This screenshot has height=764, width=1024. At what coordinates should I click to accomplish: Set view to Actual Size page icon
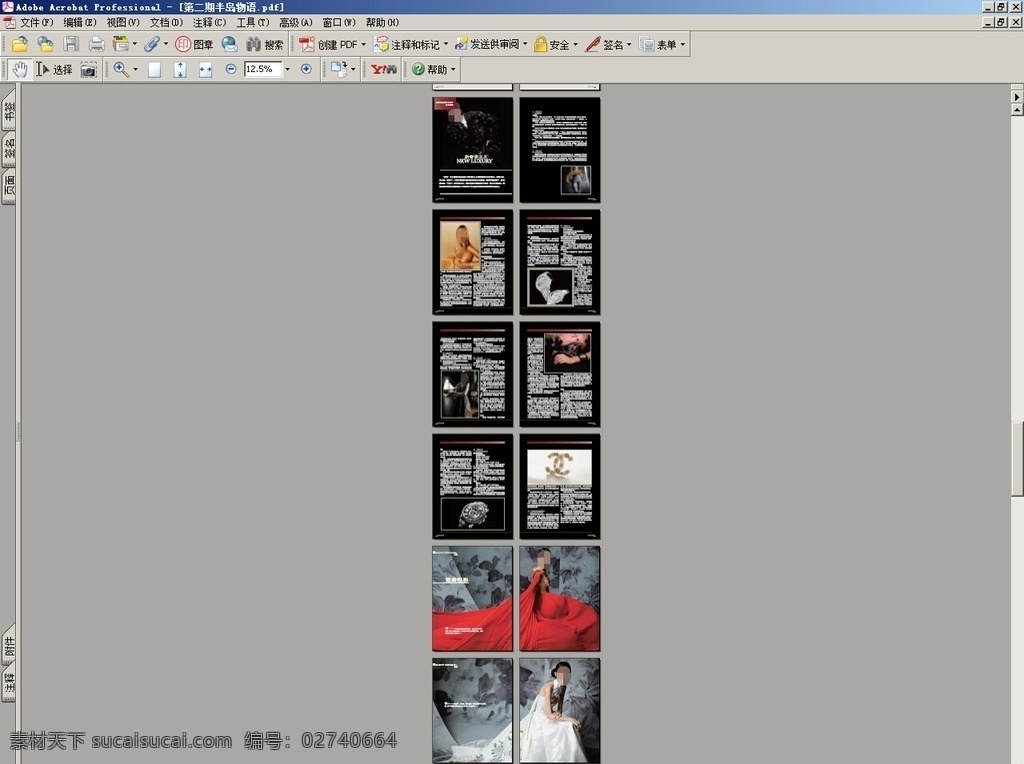[x=154, y=69]
